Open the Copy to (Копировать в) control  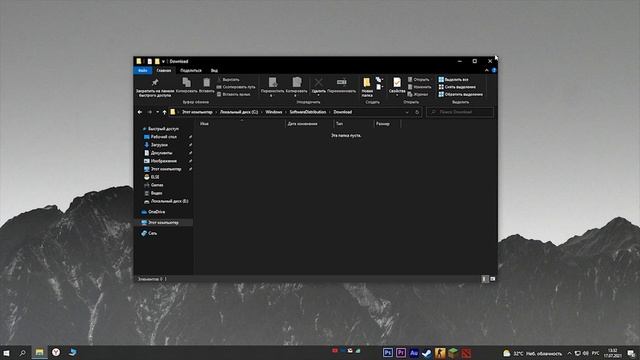[x=296, y=87]
